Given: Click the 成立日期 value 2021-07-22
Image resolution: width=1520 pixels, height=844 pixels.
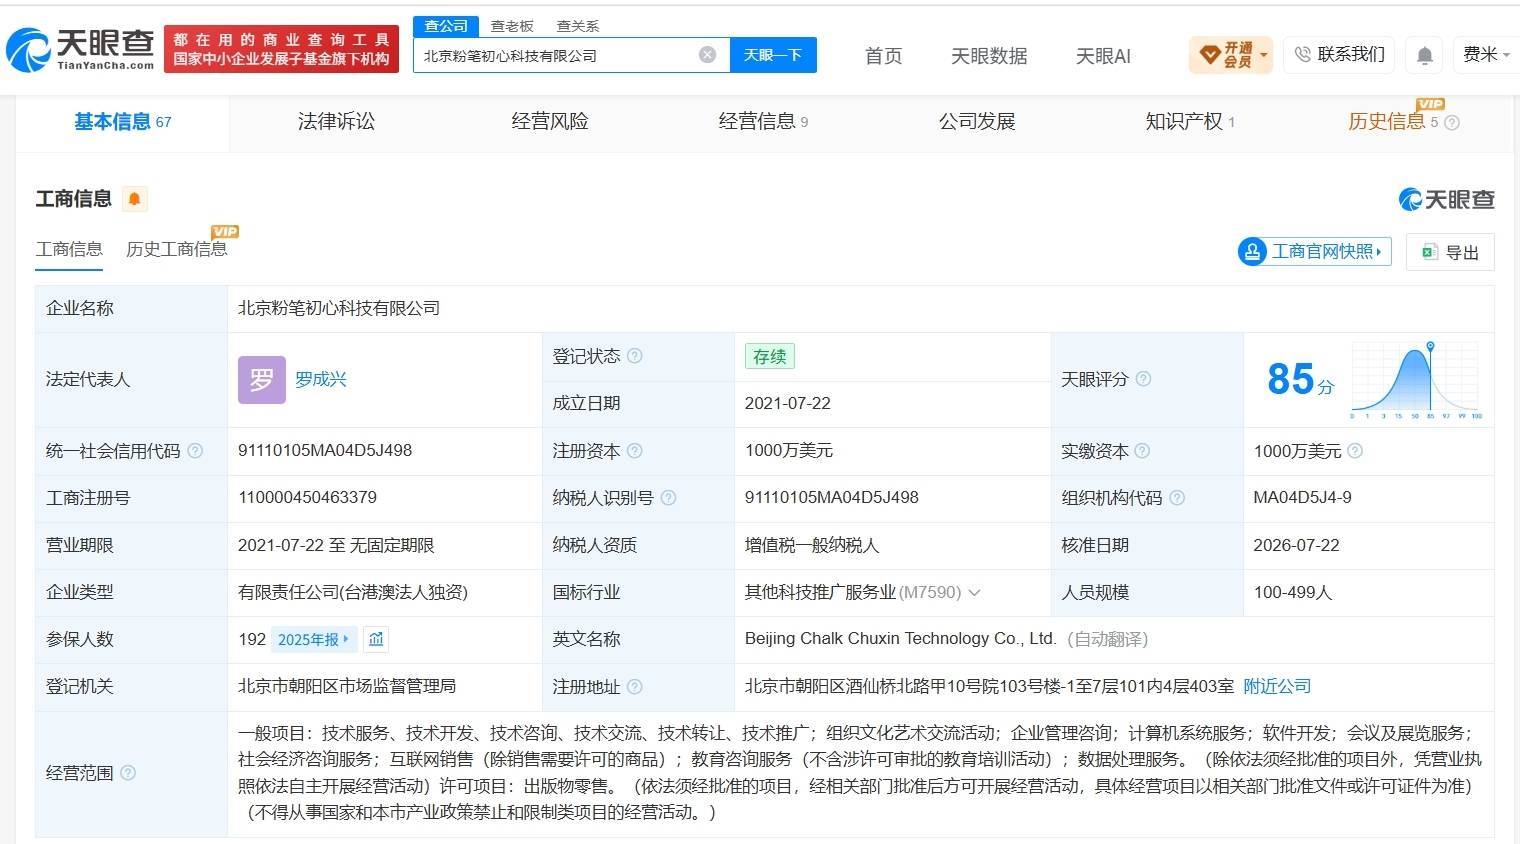Looking at the screenshot, I should tap(788, 404).
